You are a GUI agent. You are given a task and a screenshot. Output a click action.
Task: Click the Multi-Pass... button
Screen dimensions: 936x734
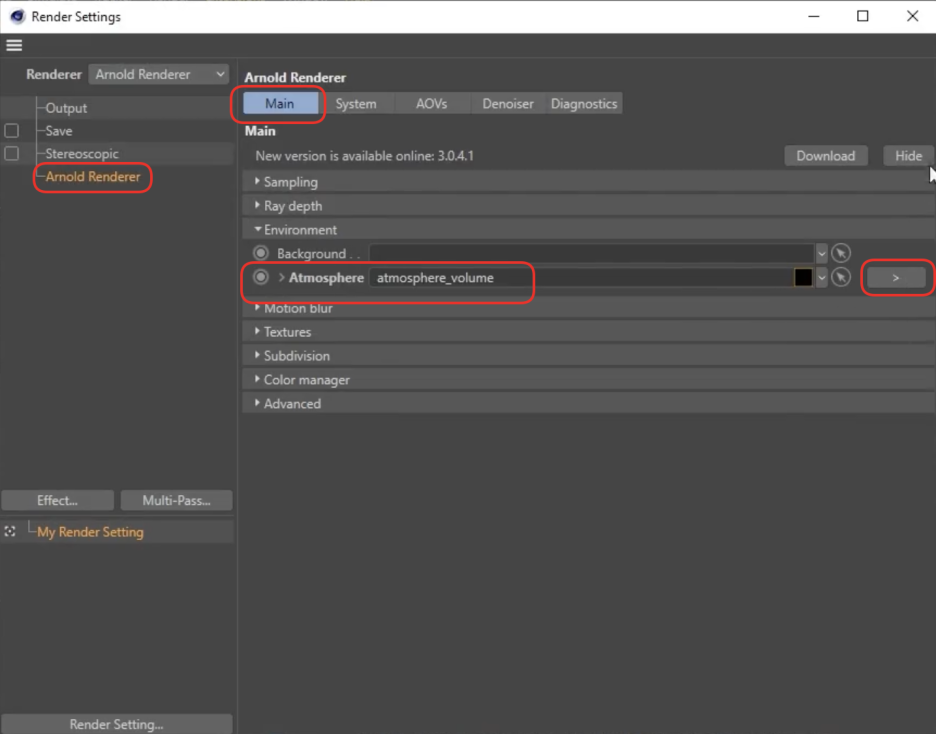coord(177,500)
